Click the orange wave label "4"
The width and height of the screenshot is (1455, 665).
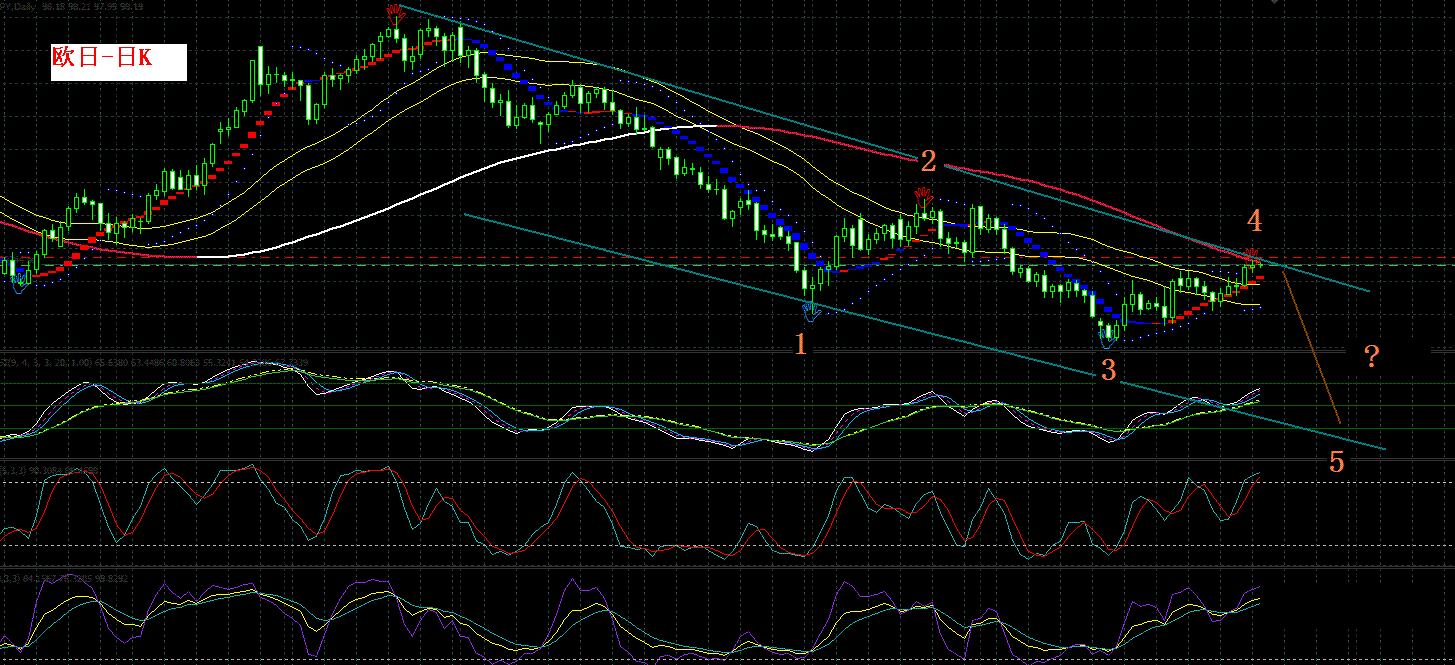coord(1254,220)
